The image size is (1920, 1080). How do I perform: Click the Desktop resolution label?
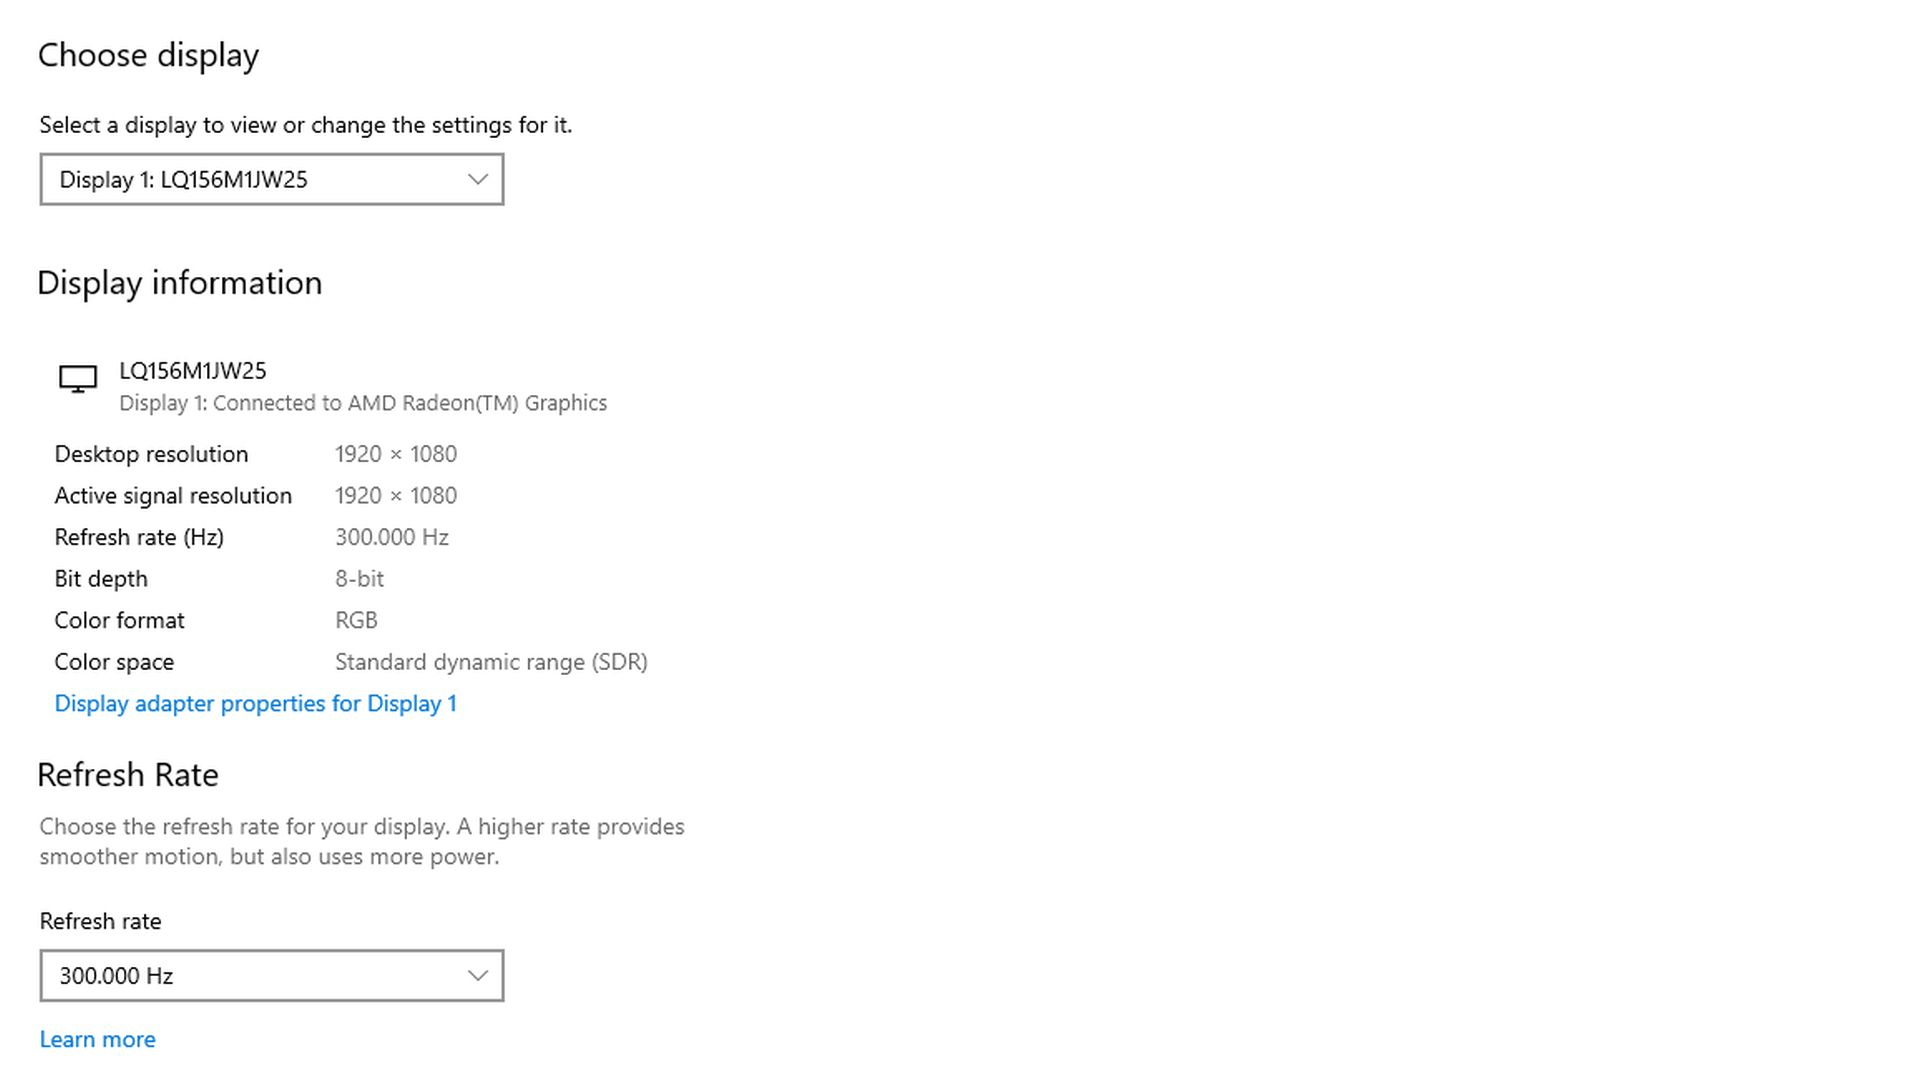tap(151, 454)
